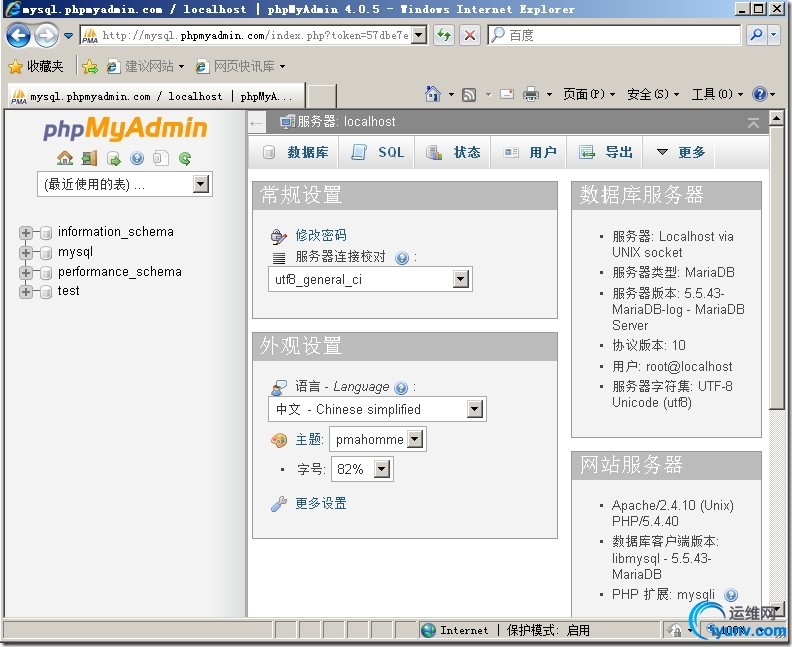Screen dimensions: 792x647
Task: Click the phpMyAdmin logo
Action: click(125, 128)
